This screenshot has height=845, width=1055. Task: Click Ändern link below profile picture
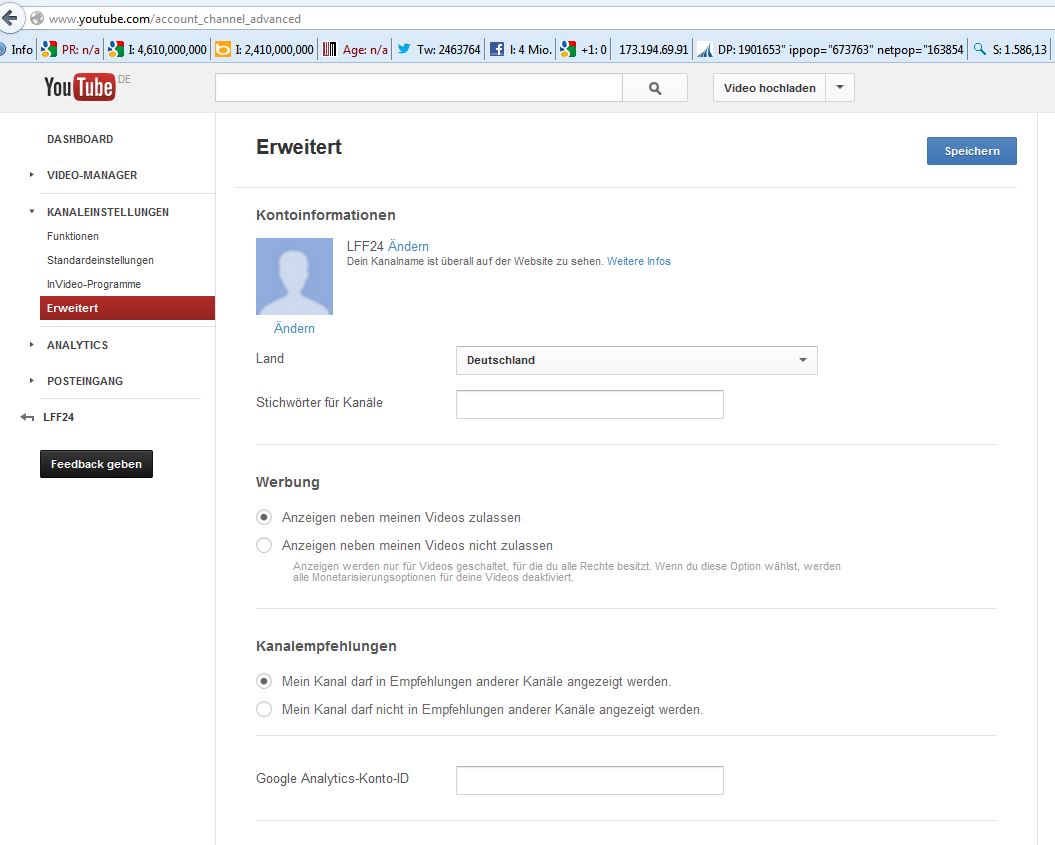pyautogui.click(x=294, y=328)
